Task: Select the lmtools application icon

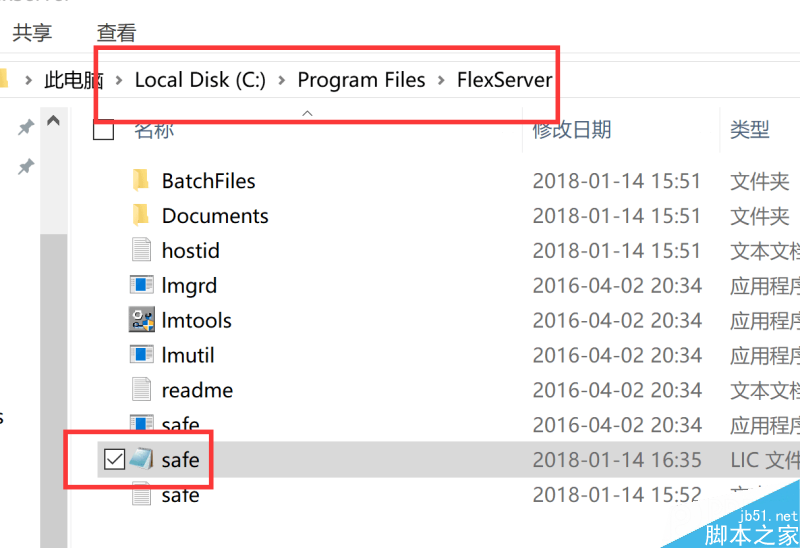Action: (x=141, y=320)
